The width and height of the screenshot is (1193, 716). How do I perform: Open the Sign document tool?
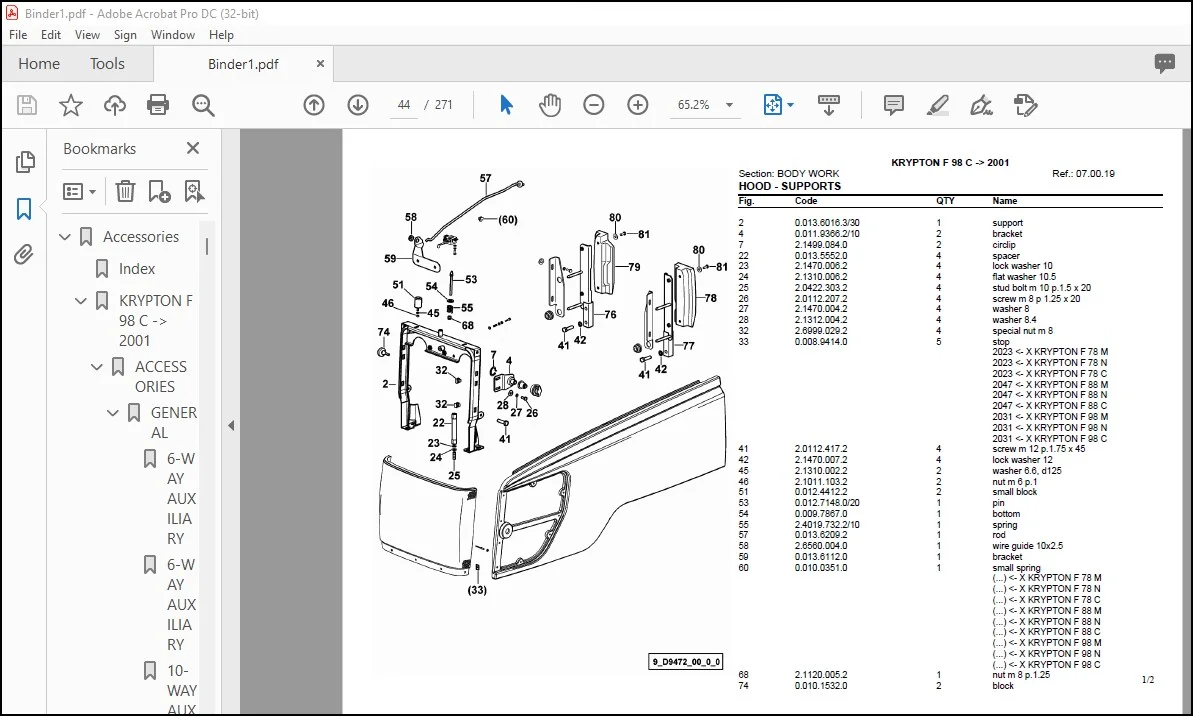tap(981, 105)
